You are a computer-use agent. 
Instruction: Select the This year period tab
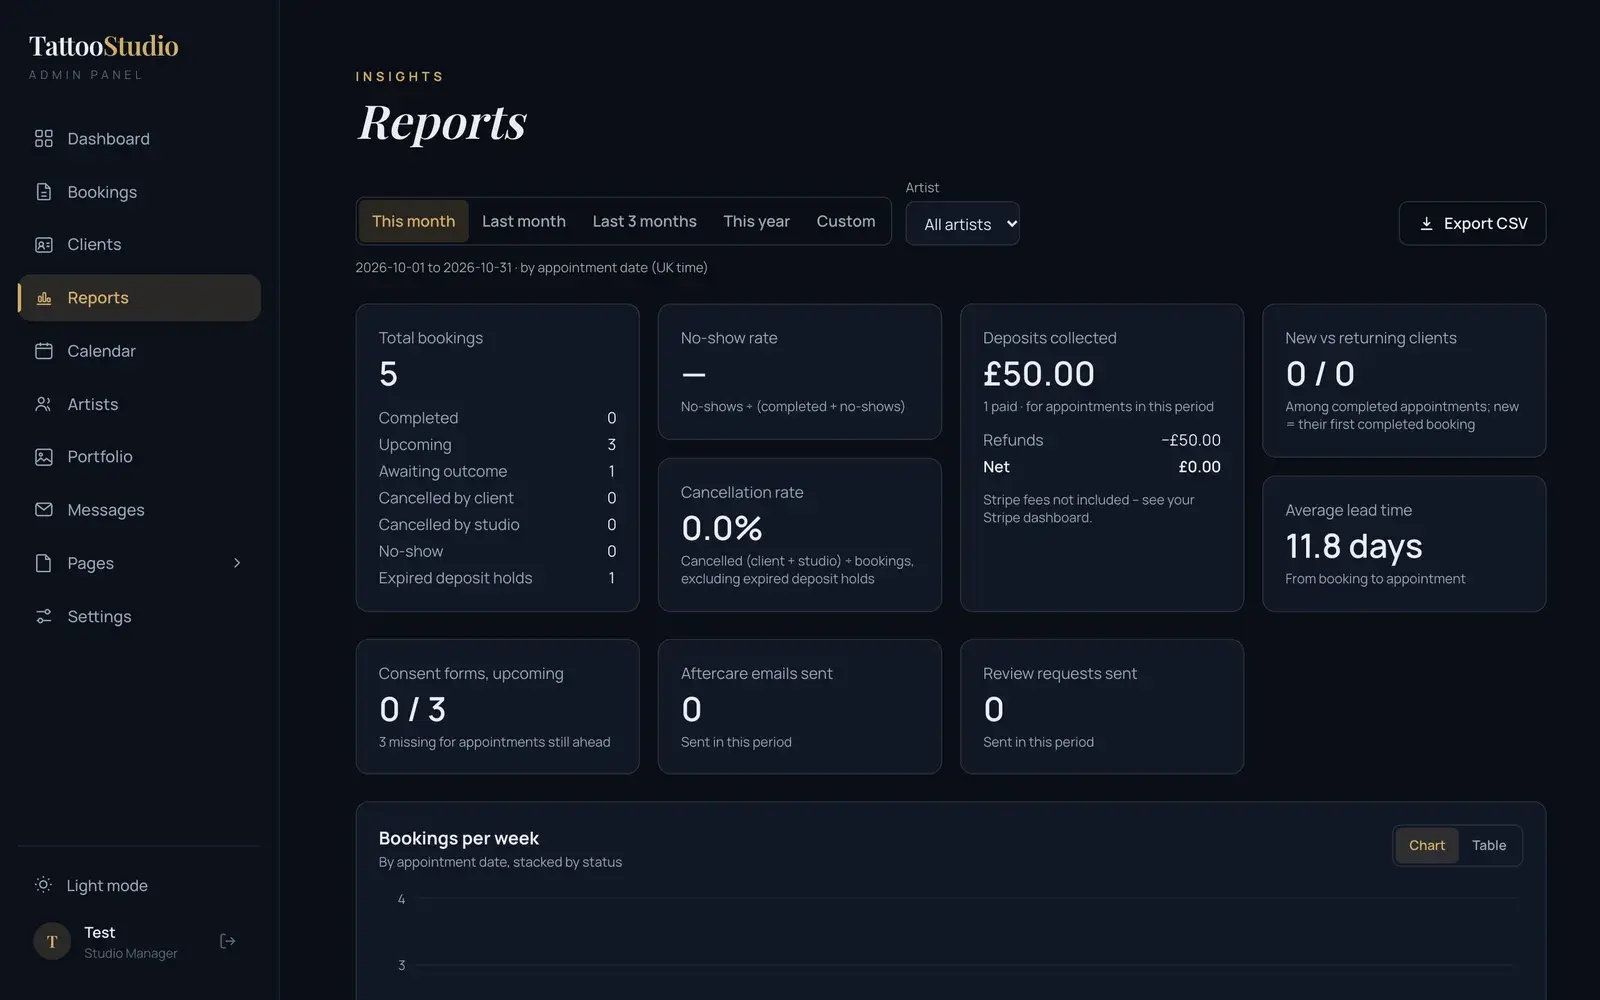[756, 221]
